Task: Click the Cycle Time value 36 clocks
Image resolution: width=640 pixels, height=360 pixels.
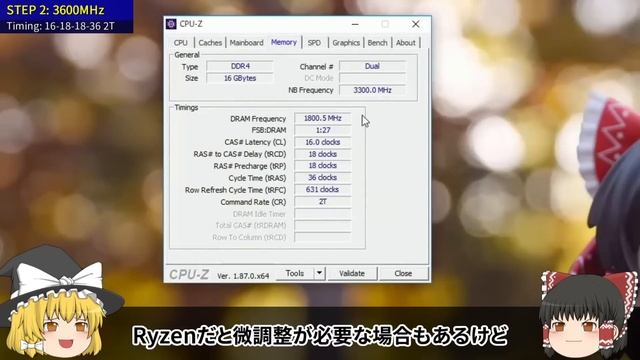Action: pyautogui.click(x=322, y=178)
